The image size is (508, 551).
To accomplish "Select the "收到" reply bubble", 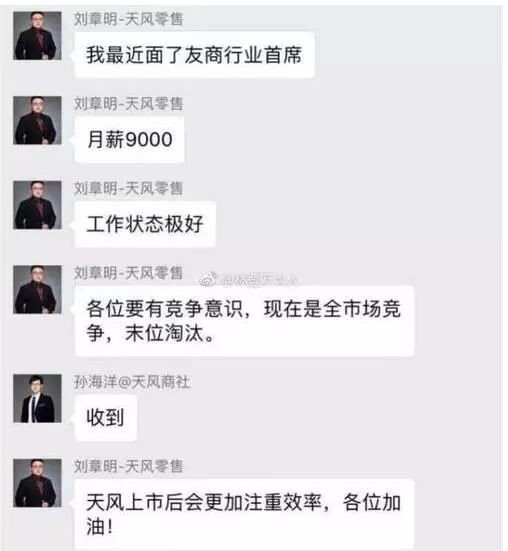I will click(105, 417).
